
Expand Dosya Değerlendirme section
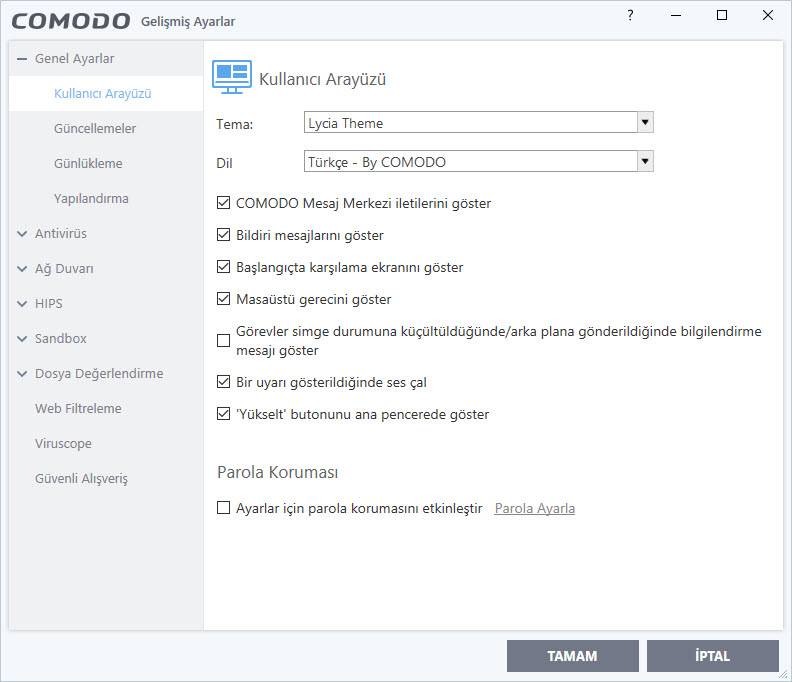tap(22, 374)
